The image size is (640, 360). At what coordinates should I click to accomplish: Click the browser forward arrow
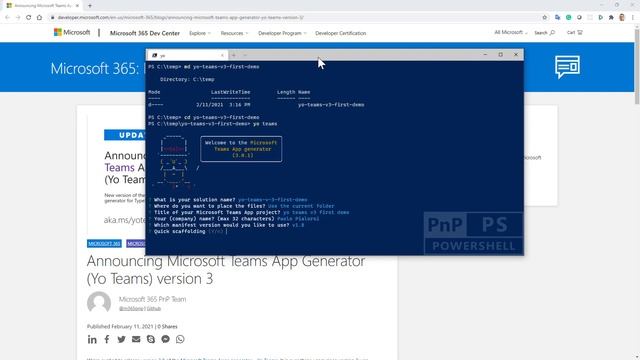tap(18, 18)
